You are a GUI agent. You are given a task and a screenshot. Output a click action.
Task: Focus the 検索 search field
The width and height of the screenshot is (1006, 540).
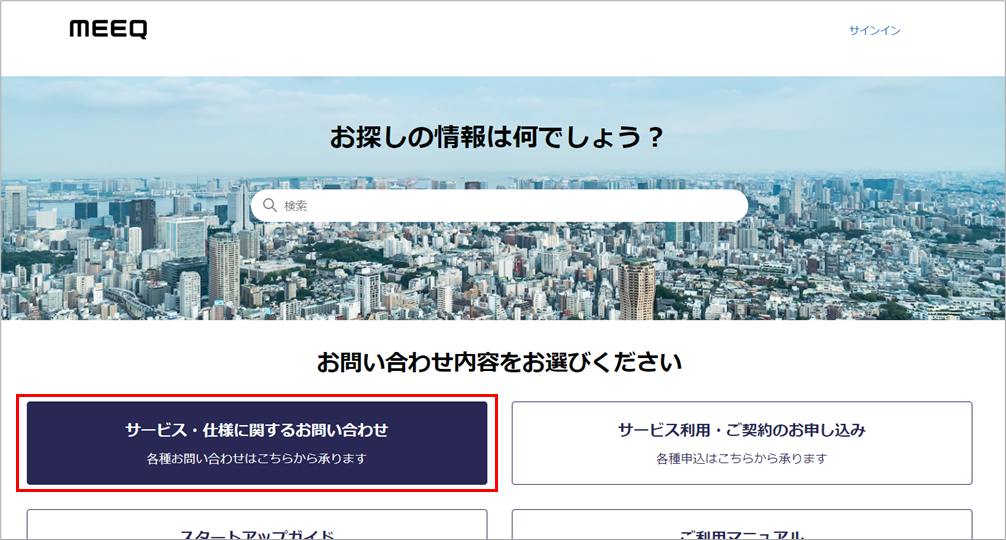[499, 206]
